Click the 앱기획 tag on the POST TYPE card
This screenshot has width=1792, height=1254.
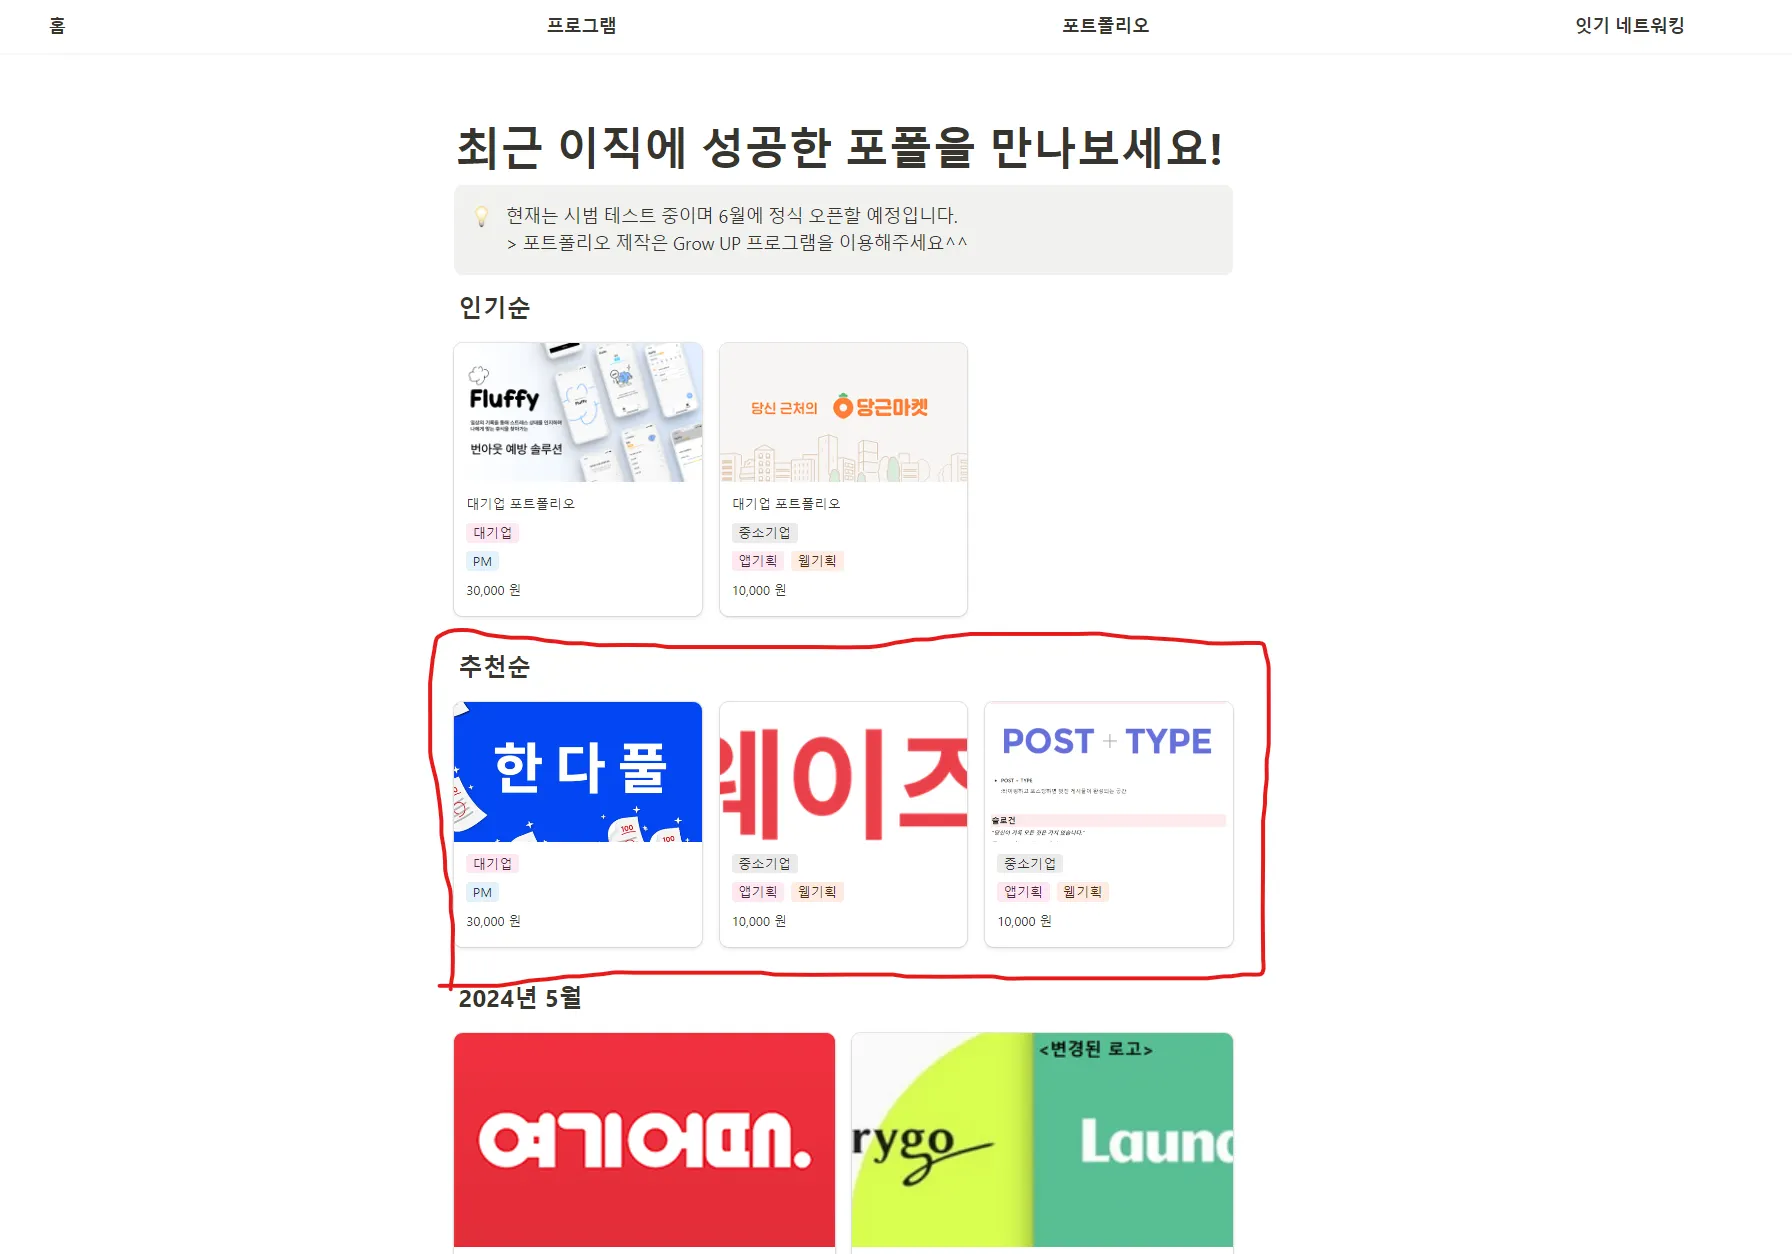(x=1023, y=892)
